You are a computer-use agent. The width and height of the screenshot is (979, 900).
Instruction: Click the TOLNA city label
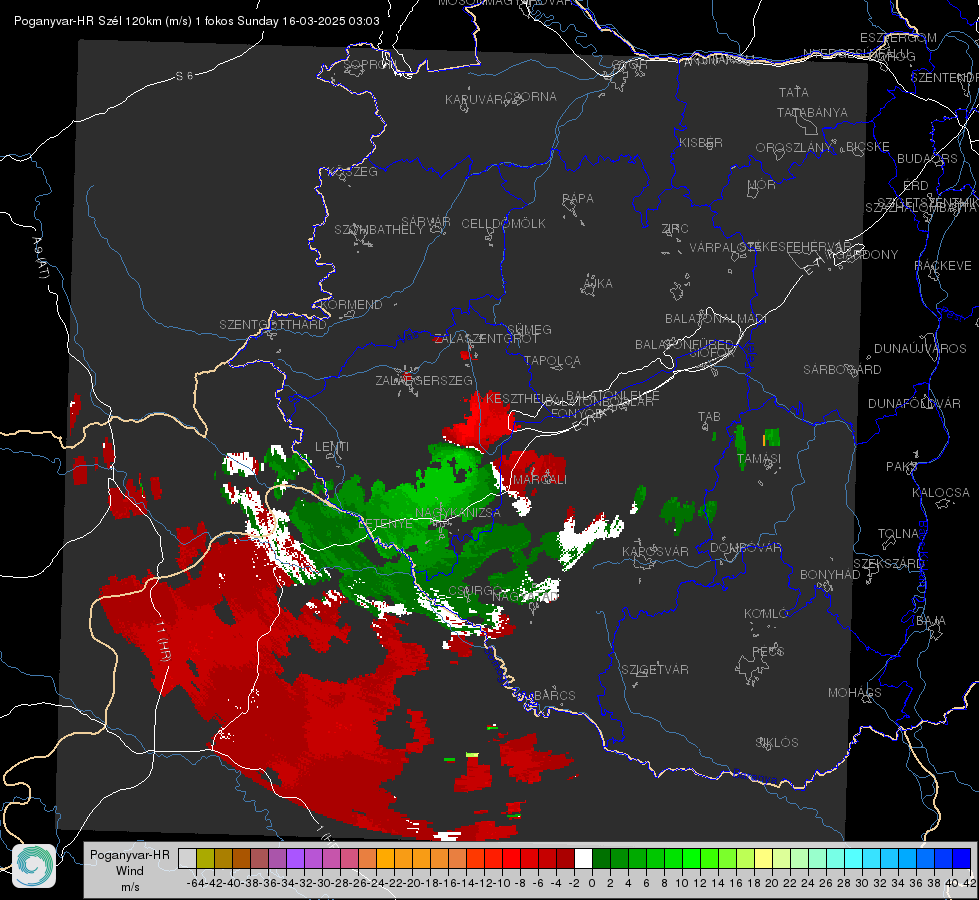click(898, 534)
